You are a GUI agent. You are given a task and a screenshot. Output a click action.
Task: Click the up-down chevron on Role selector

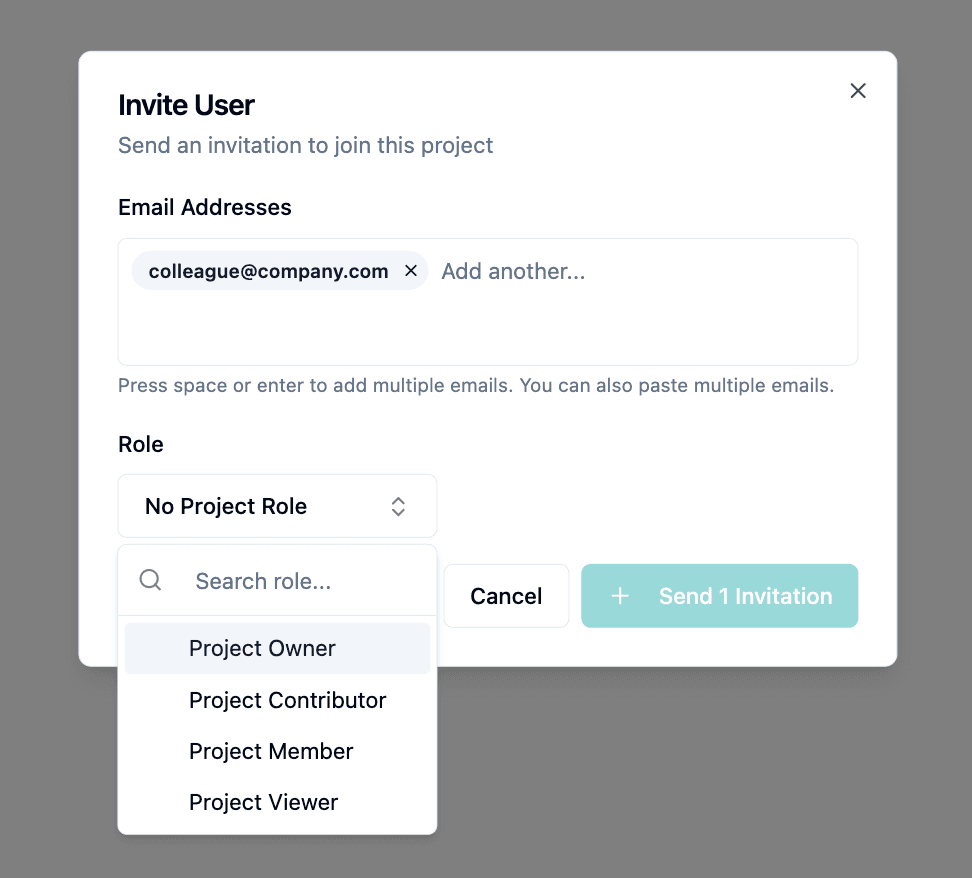398,506
